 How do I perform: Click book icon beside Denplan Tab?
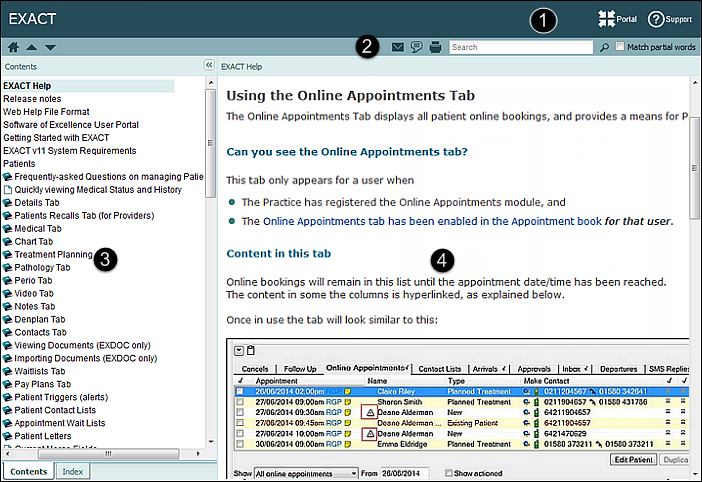8,320
